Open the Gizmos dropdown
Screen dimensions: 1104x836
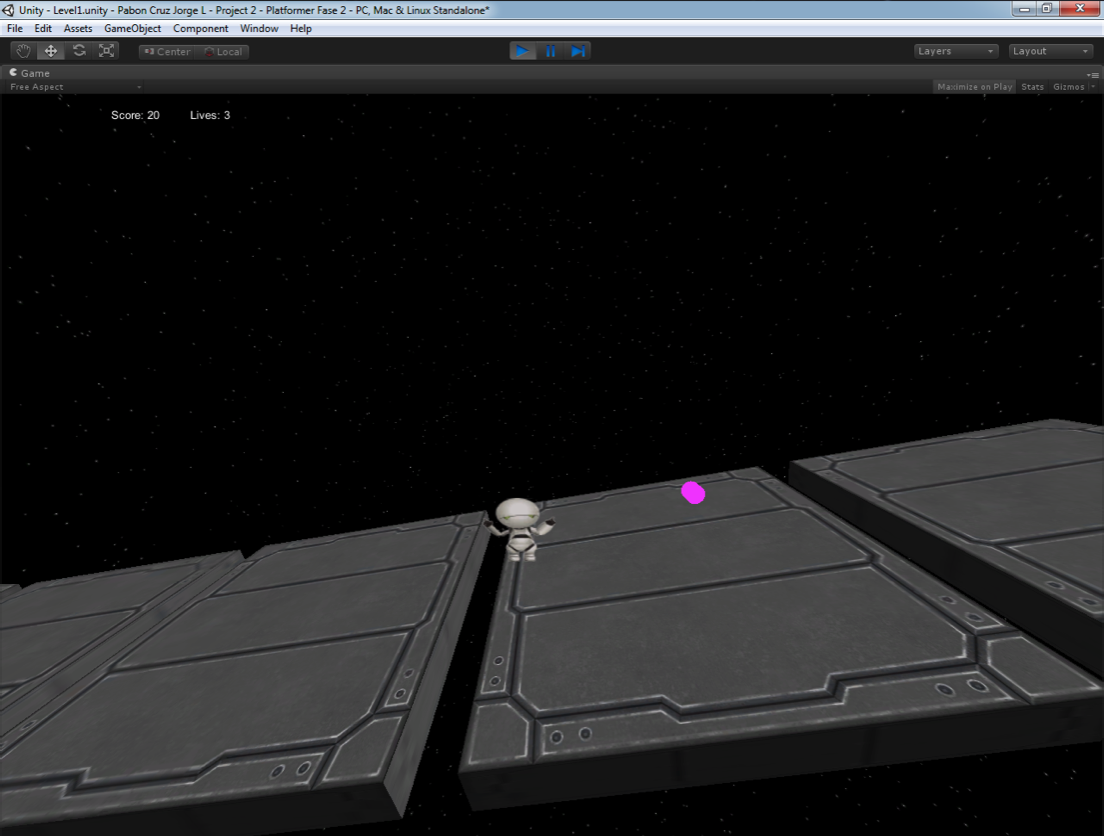click(1073, 87)
